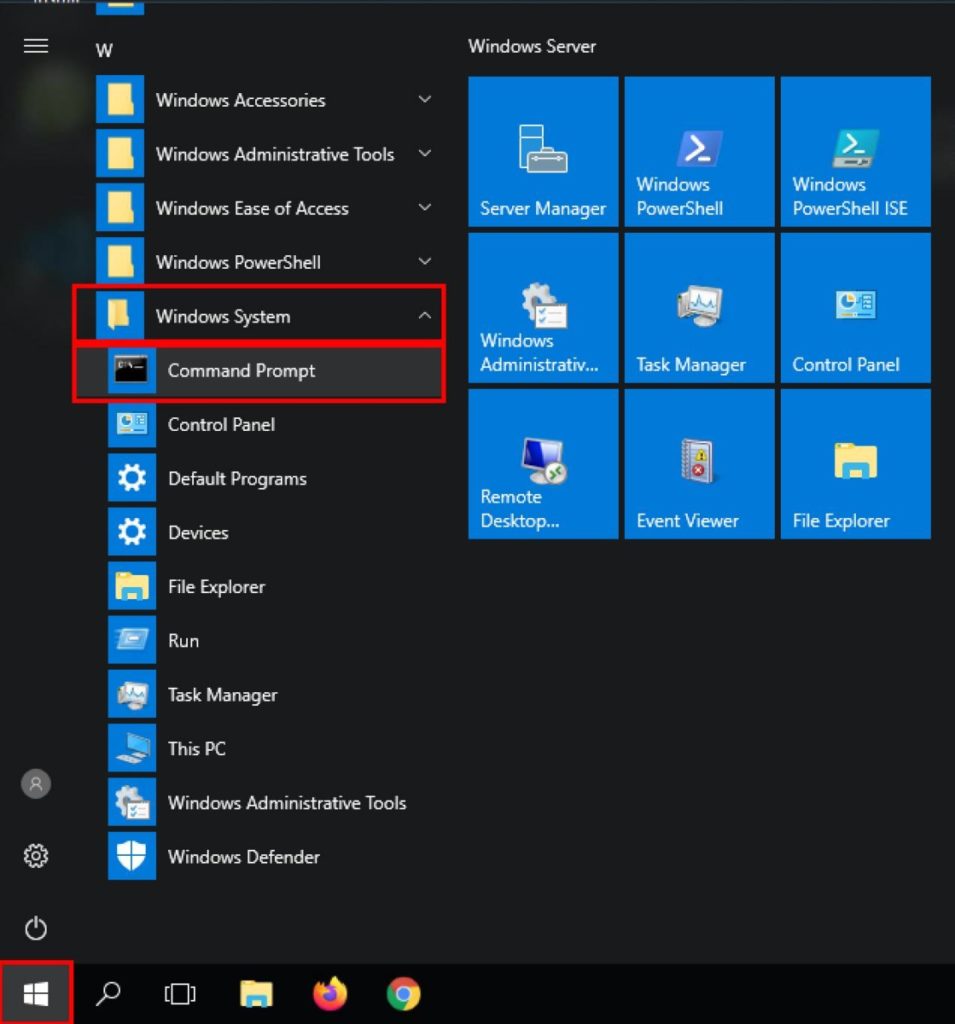Open the Event Viewer tile
The image size is (955, 1024).
(699, 463)
